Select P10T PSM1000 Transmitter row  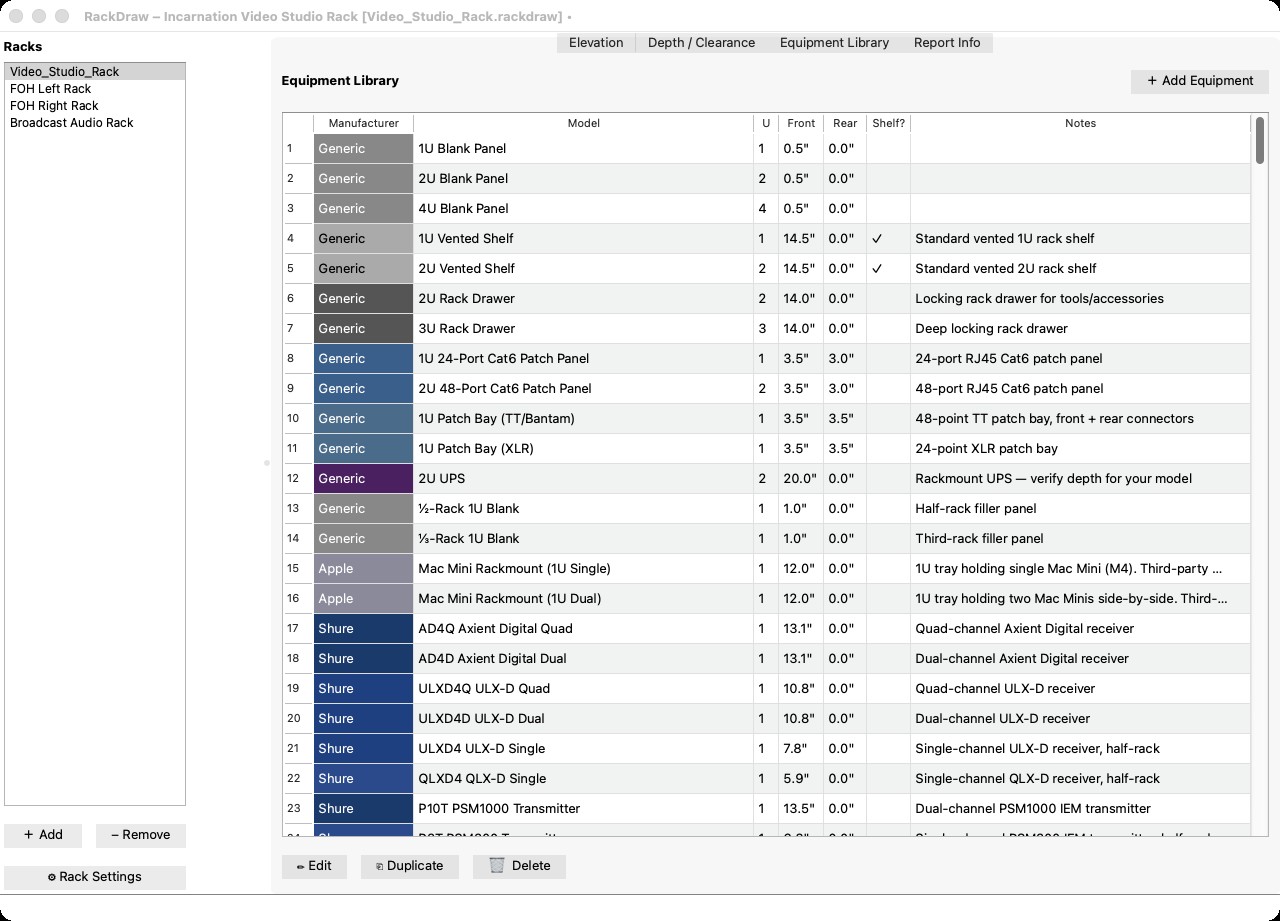[x=767, y=809]
